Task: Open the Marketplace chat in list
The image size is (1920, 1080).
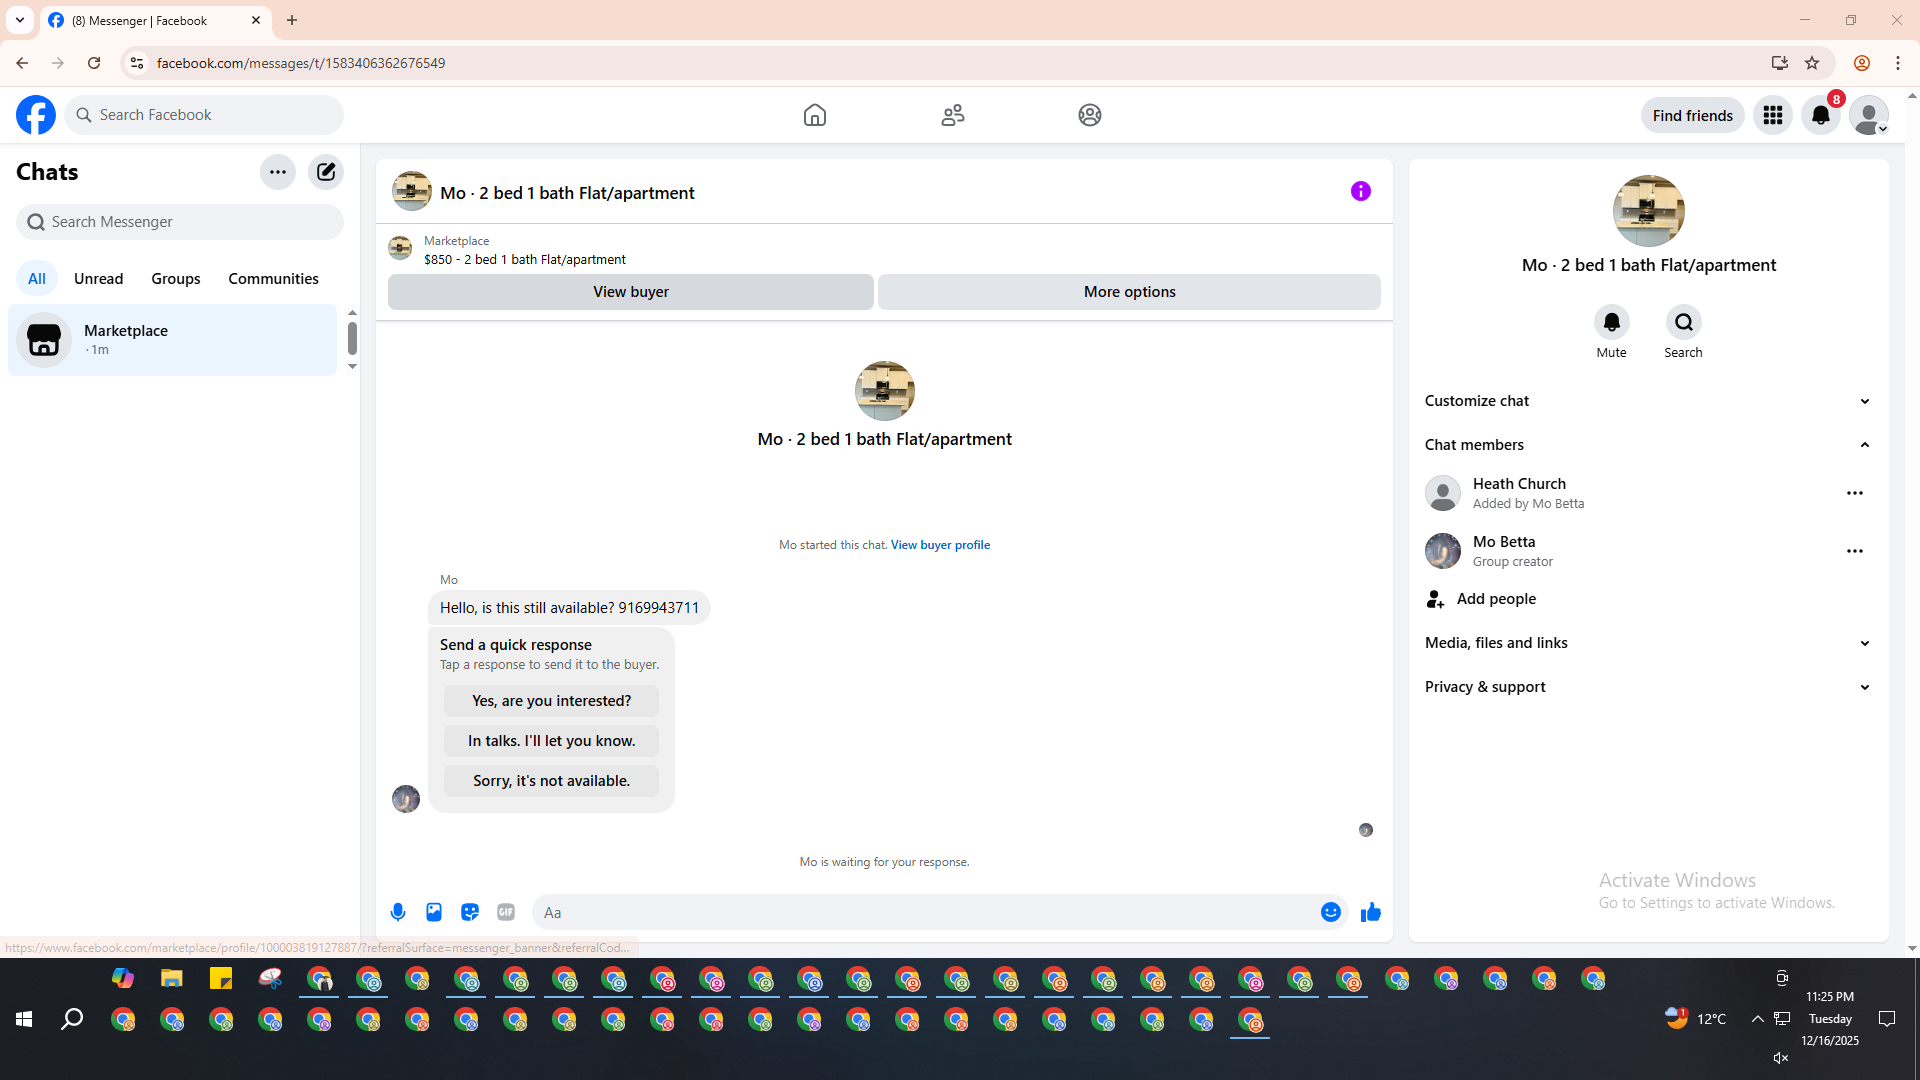Action: [x=172, y=340]
